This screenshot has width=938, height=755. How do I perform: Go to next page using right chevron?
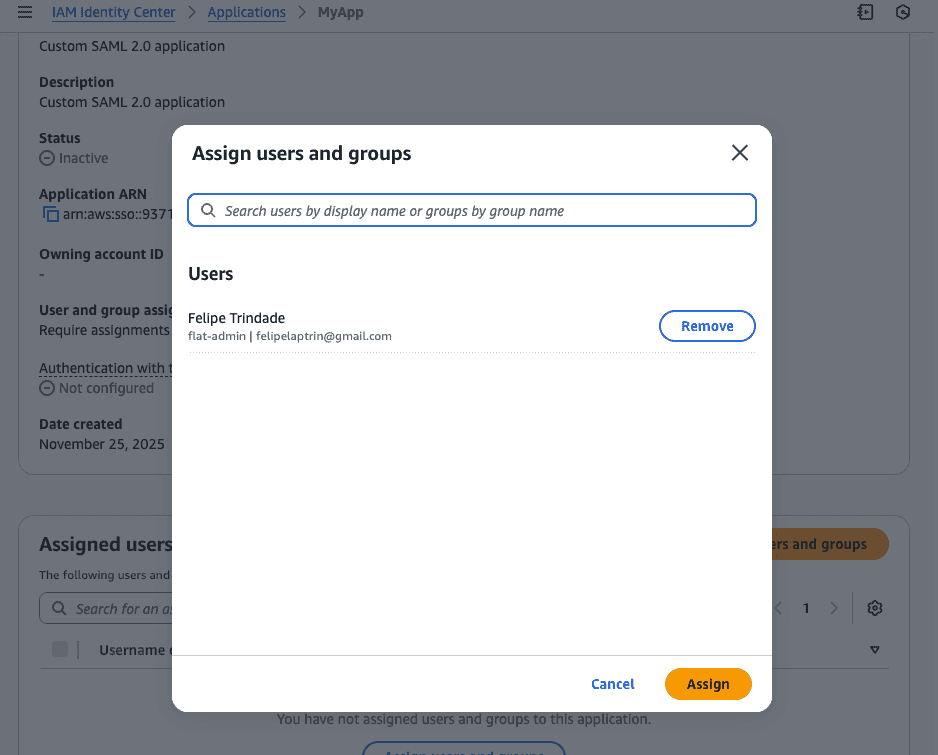click(833, 608)
